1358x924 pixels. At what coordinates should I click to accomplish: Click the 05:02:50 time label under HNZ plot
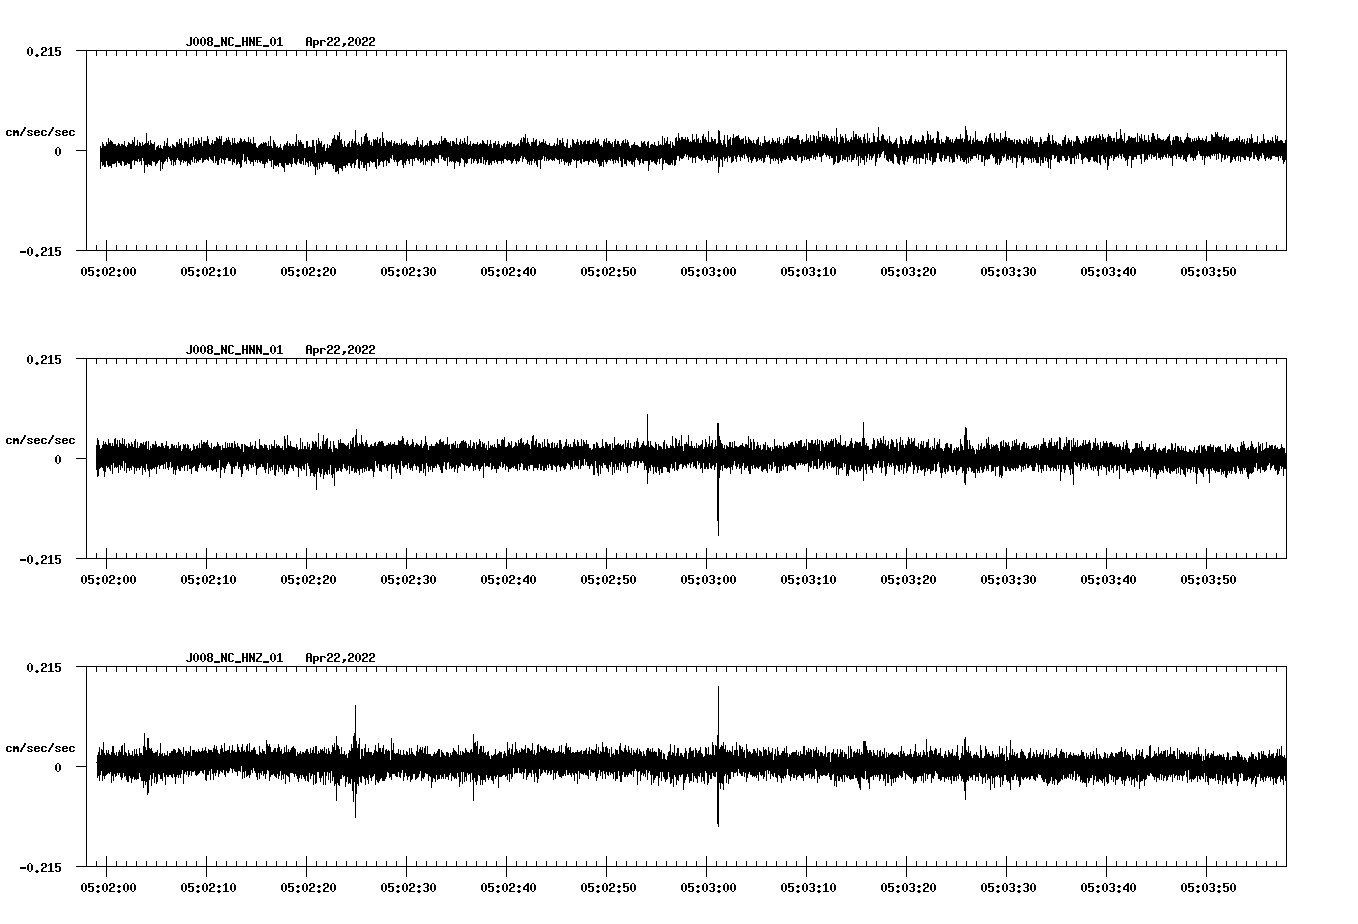608,887
